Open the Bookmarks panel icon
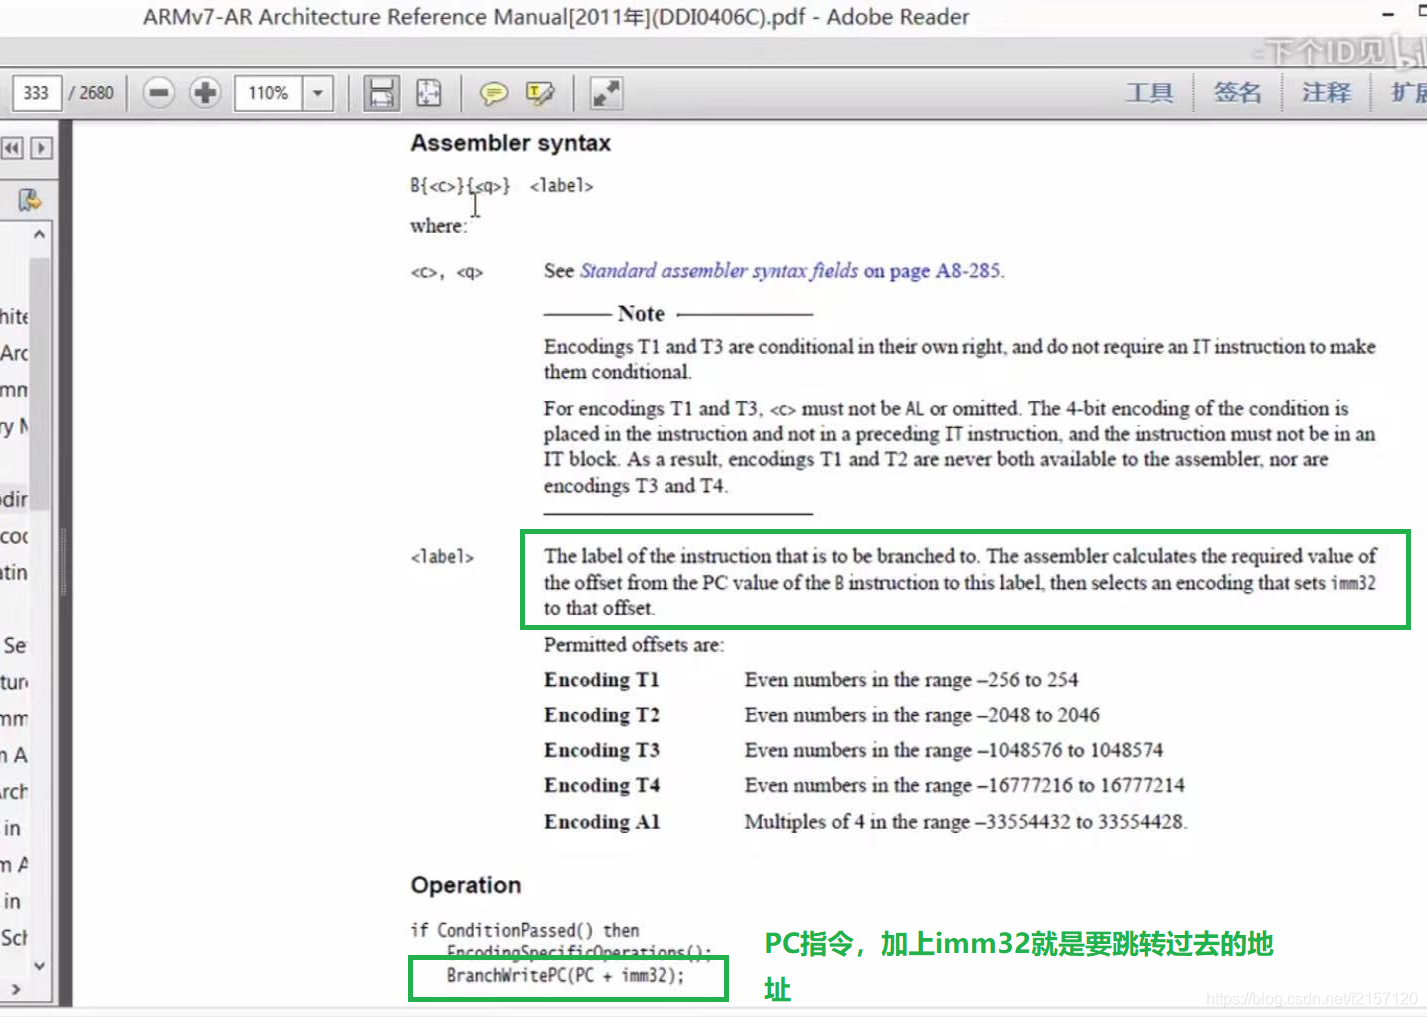 [x=28, y=199]
